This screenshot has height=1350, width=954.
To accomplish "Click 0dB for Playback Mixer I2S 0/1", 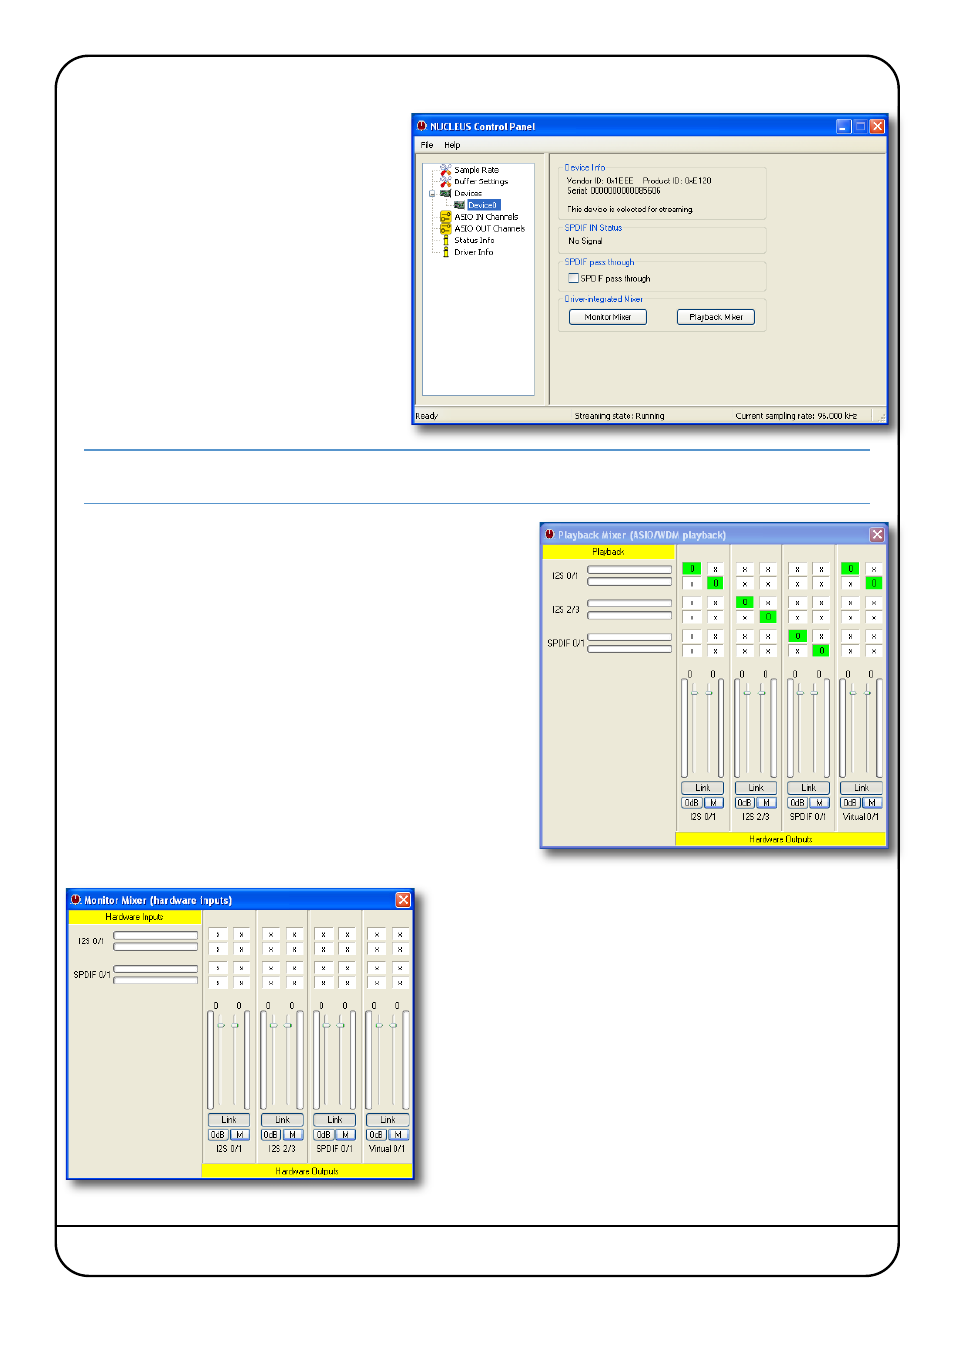I will [692, 803].
